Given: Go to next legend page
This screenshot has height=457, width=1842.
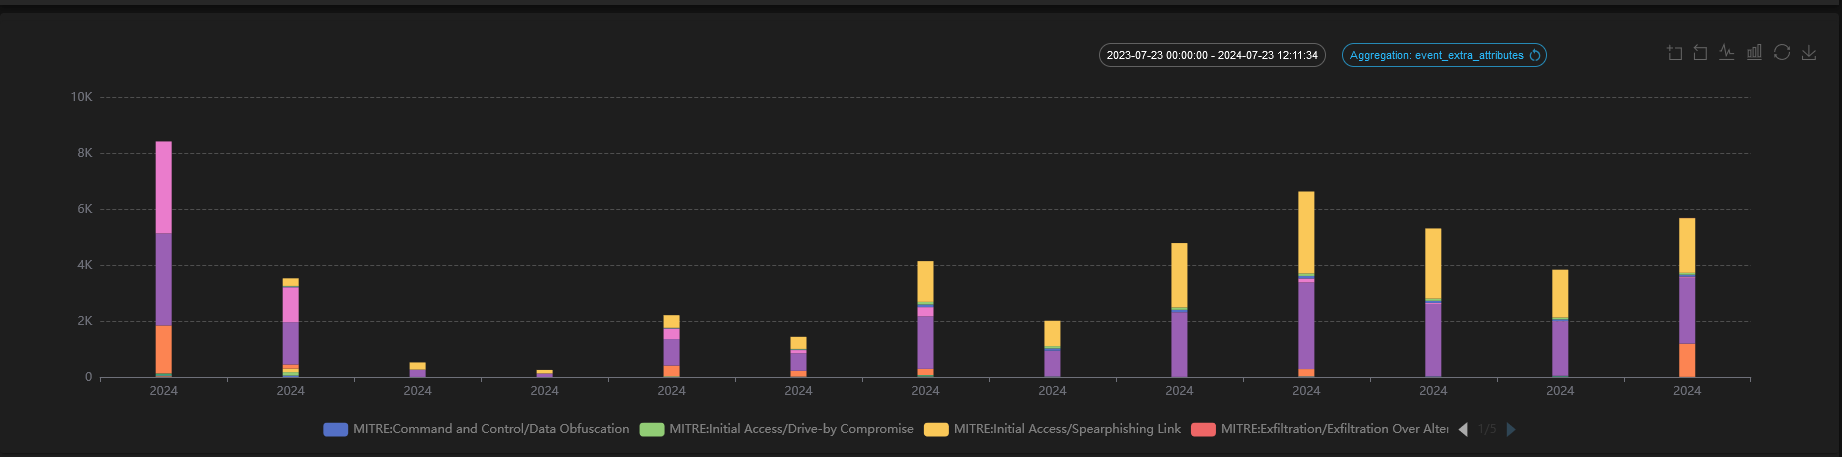Looking at the screenshot, I should [x=1511, y=430].
